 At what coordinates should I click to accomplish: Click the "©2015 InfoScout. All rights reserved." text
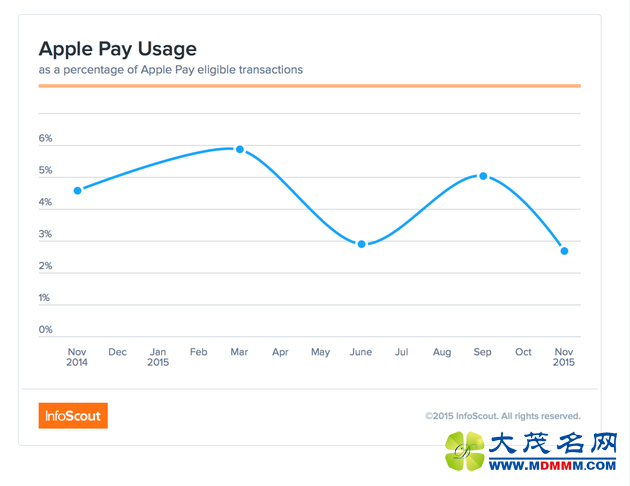point(503,416)
